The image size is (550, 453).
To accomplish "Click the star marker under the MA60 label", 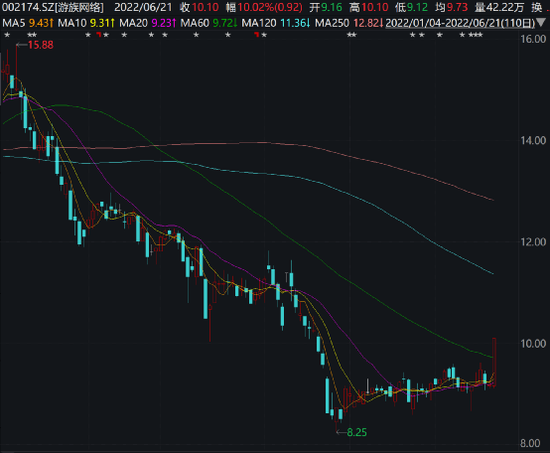I will [196, 35].
